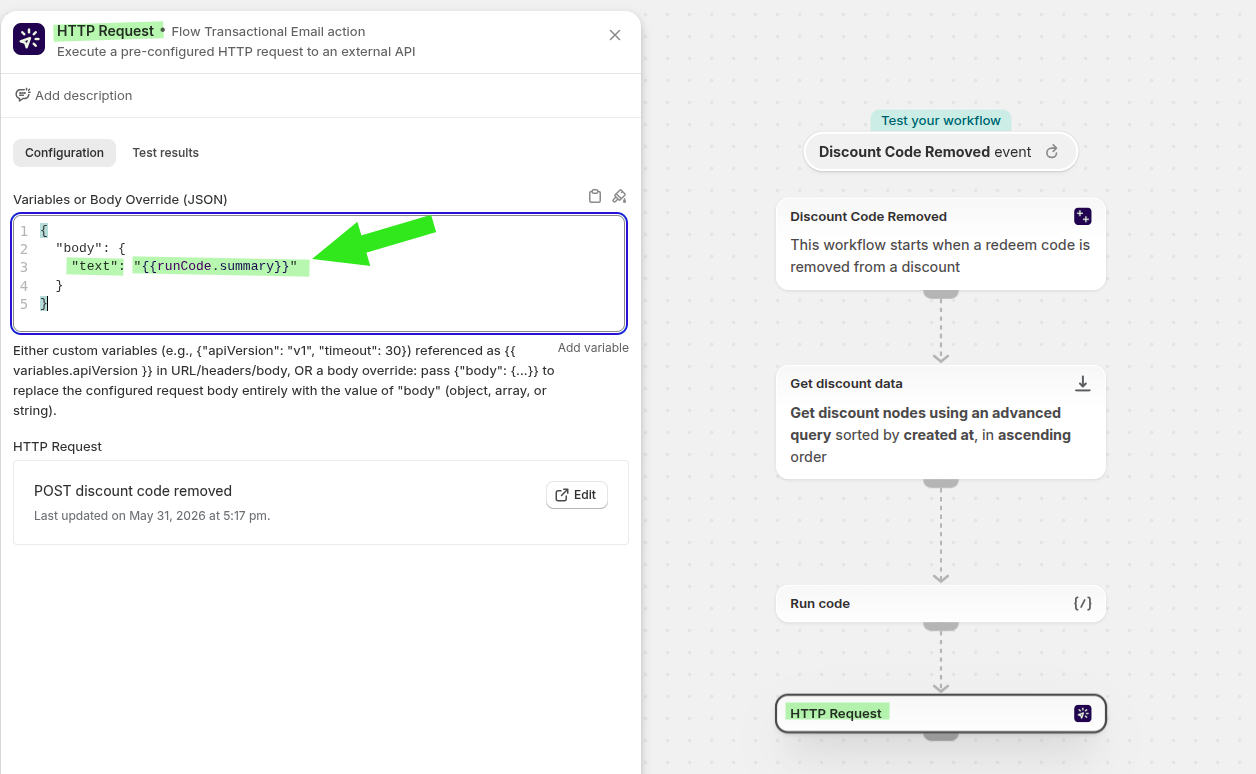Click the app icon on HTTP Request node
Screen dimensions: 1256x774
(1083, 713)
